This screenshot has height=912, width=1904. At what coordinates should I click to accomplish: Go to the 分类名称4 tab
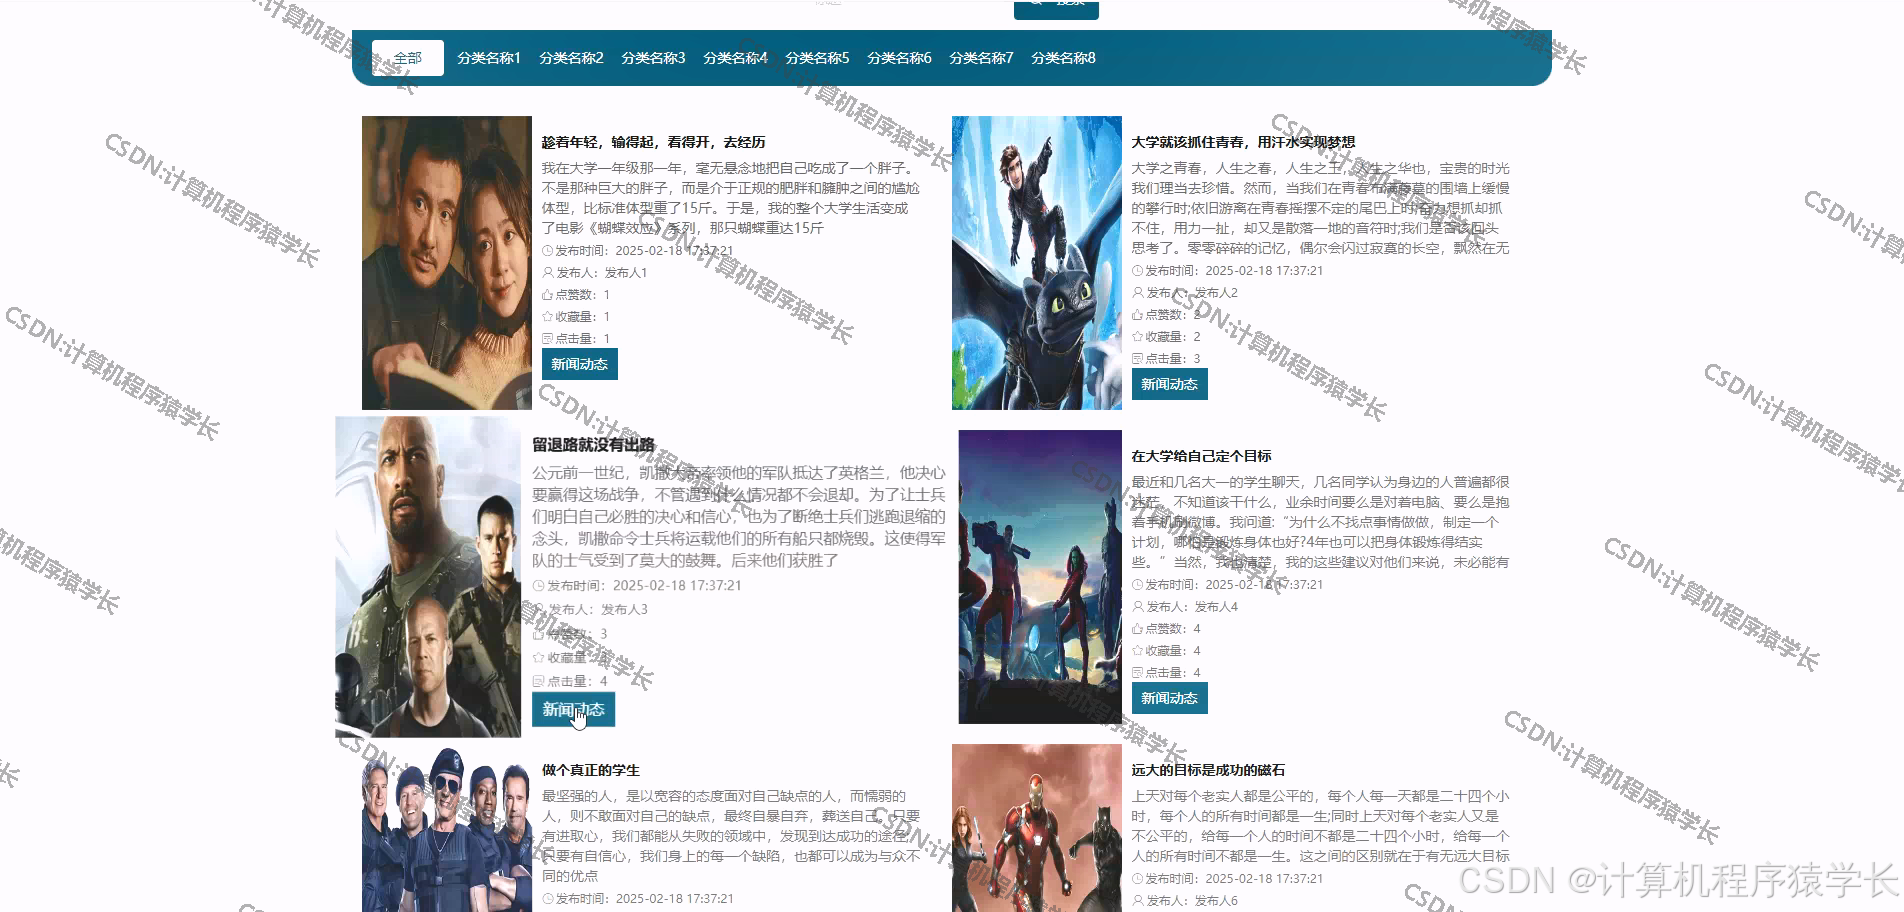click(x=735, y=58)
